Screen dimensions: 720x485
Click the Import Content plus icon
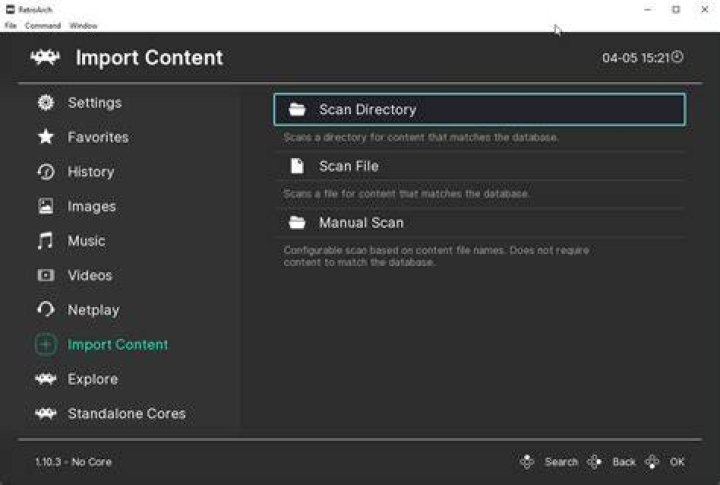tap(45, 344)
